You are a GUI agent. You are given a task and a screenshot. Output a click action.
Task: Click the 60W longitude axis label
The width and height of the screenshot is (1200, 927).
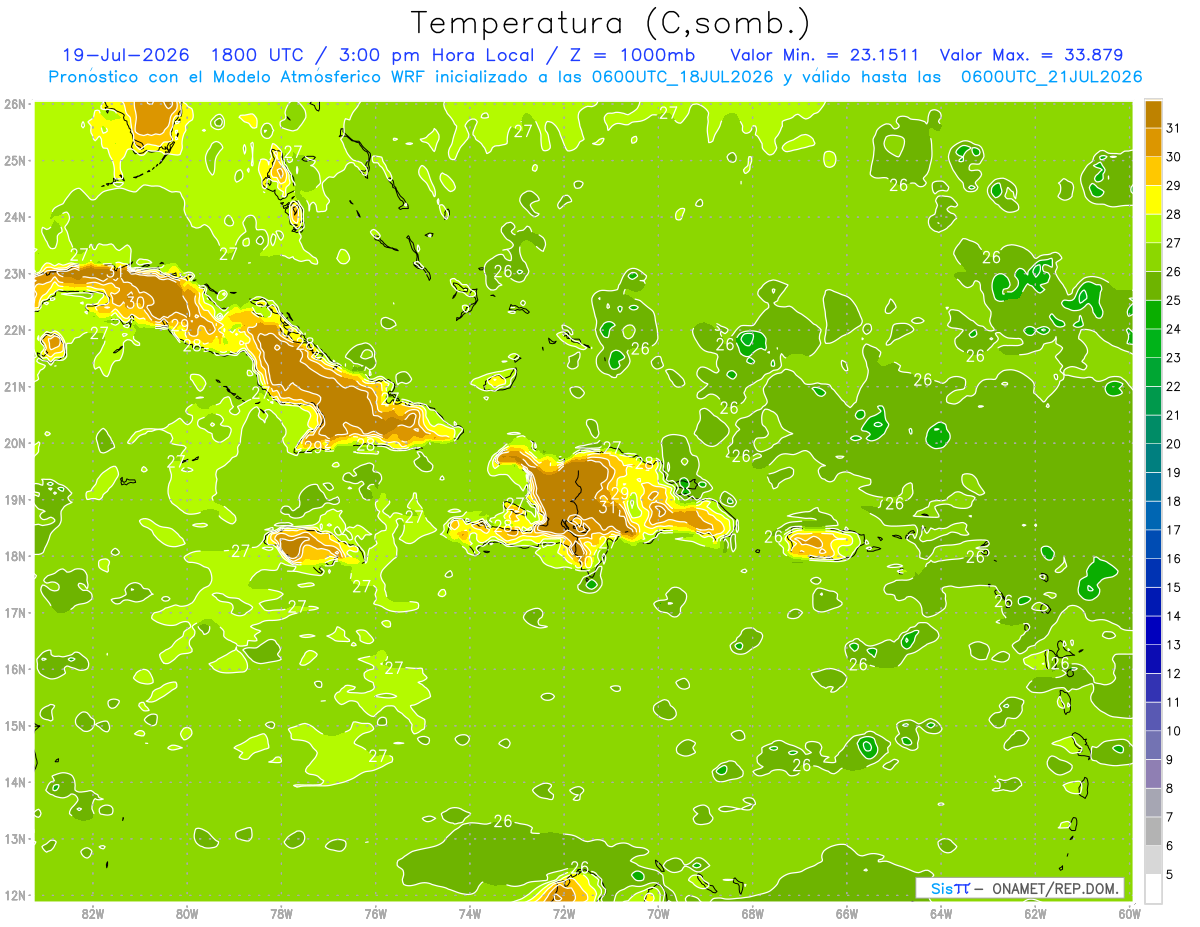point(1129,913)
